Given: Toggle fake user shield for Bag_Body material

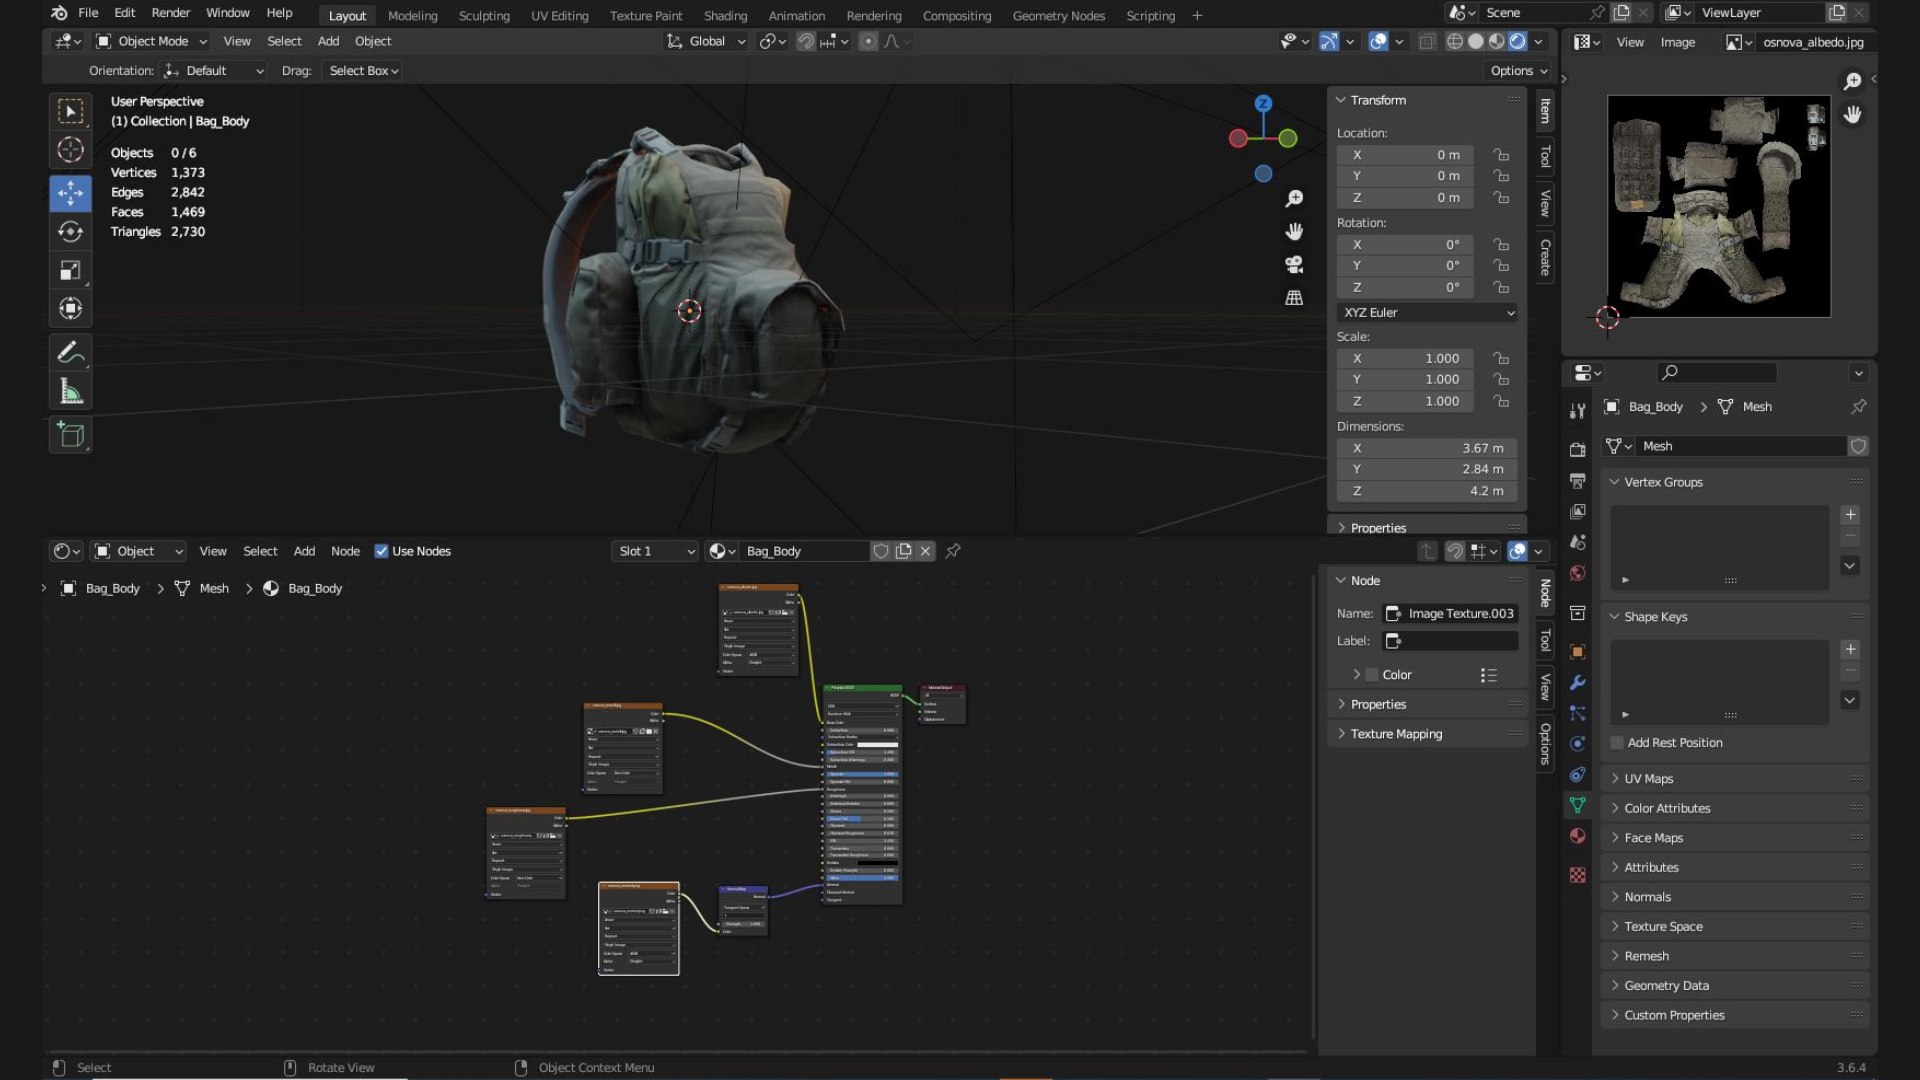Looking at the screenshot, I should (880, 551).
